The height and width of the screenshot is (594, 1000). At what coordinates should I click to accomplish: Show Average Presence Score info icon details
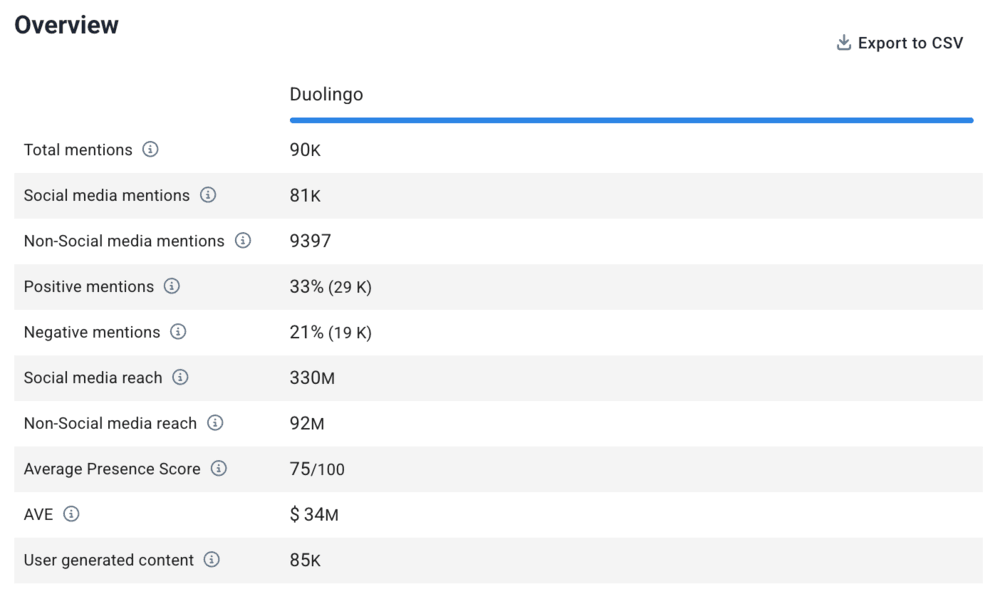coord(219,469)
